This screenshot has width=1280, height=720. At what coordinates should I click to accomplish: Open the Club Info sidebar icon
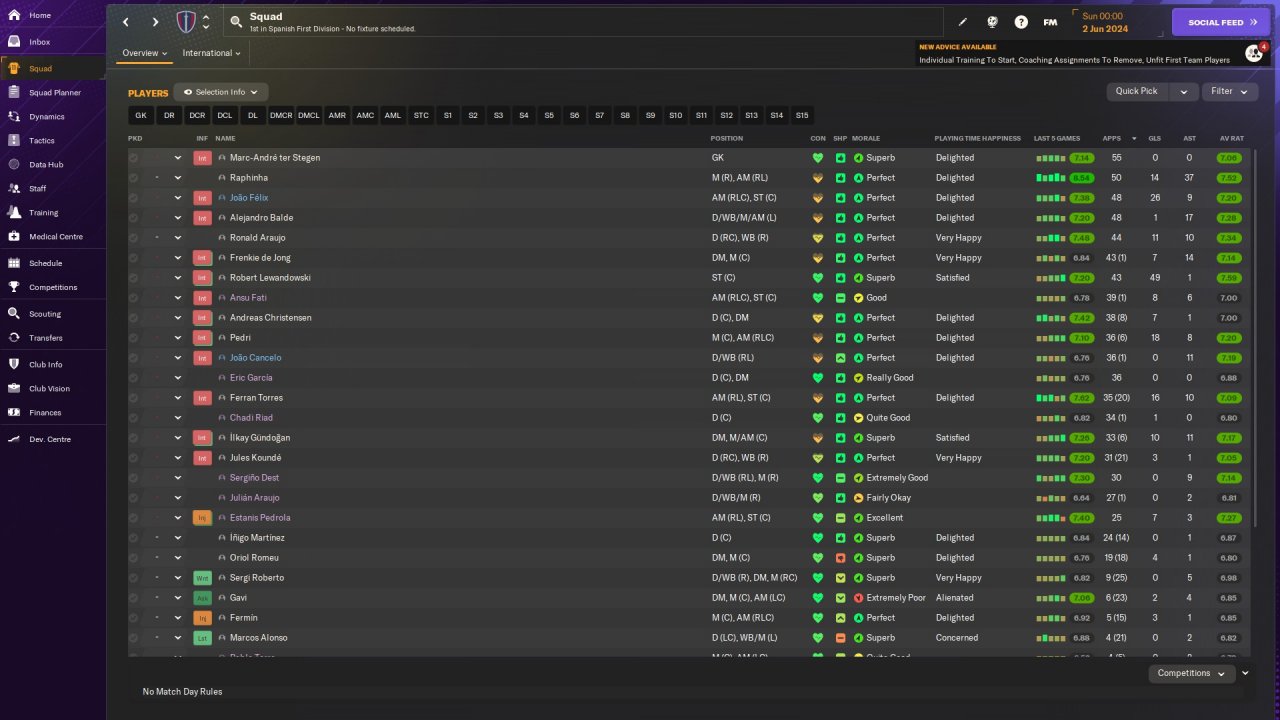pyautogui.click(x=14, y=364)
